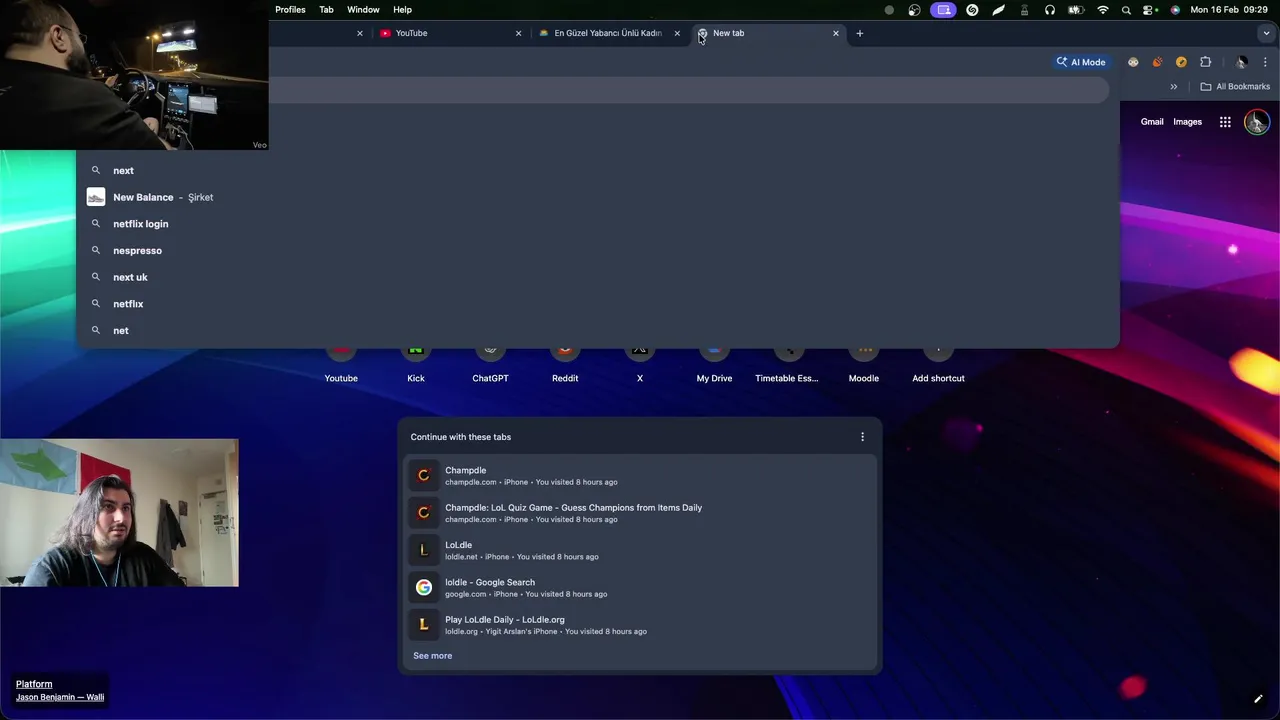Viewport: 1280px width, 720px height.
Task: Click the headphones icon in menu bar
Action: point(1050,9)
